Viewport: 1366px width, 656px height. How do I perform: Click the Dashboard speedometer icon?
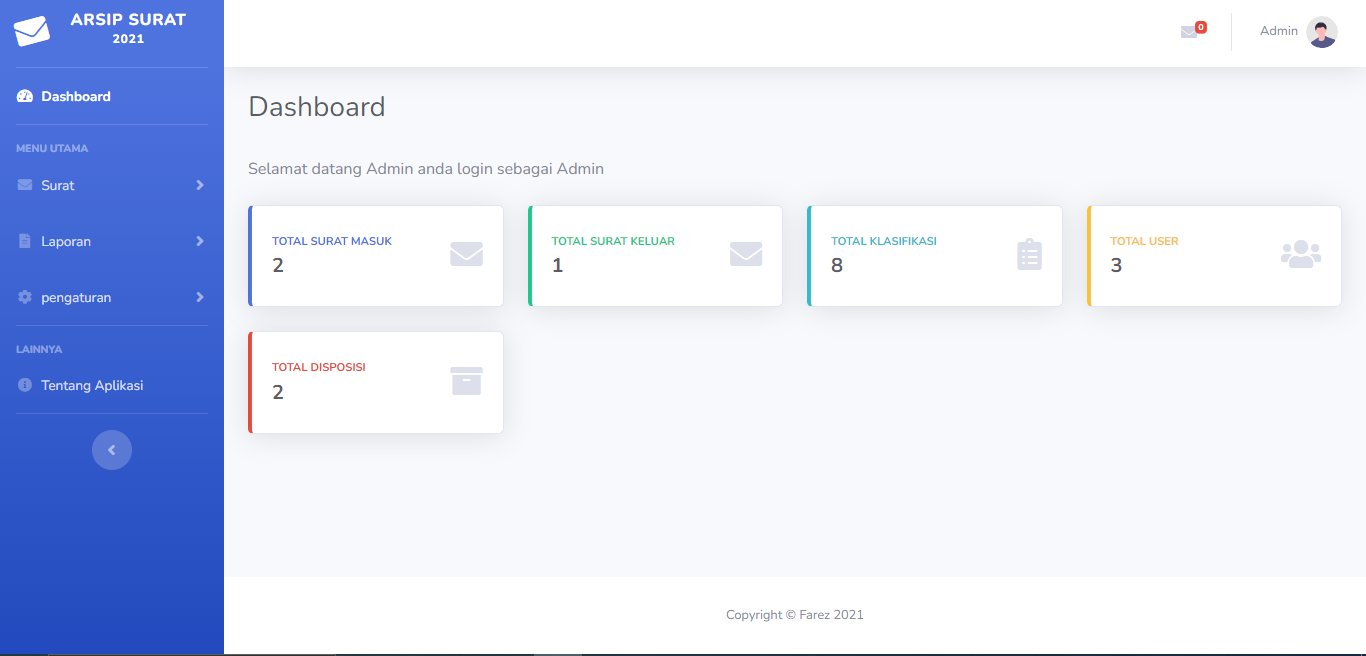pos(25,97)
